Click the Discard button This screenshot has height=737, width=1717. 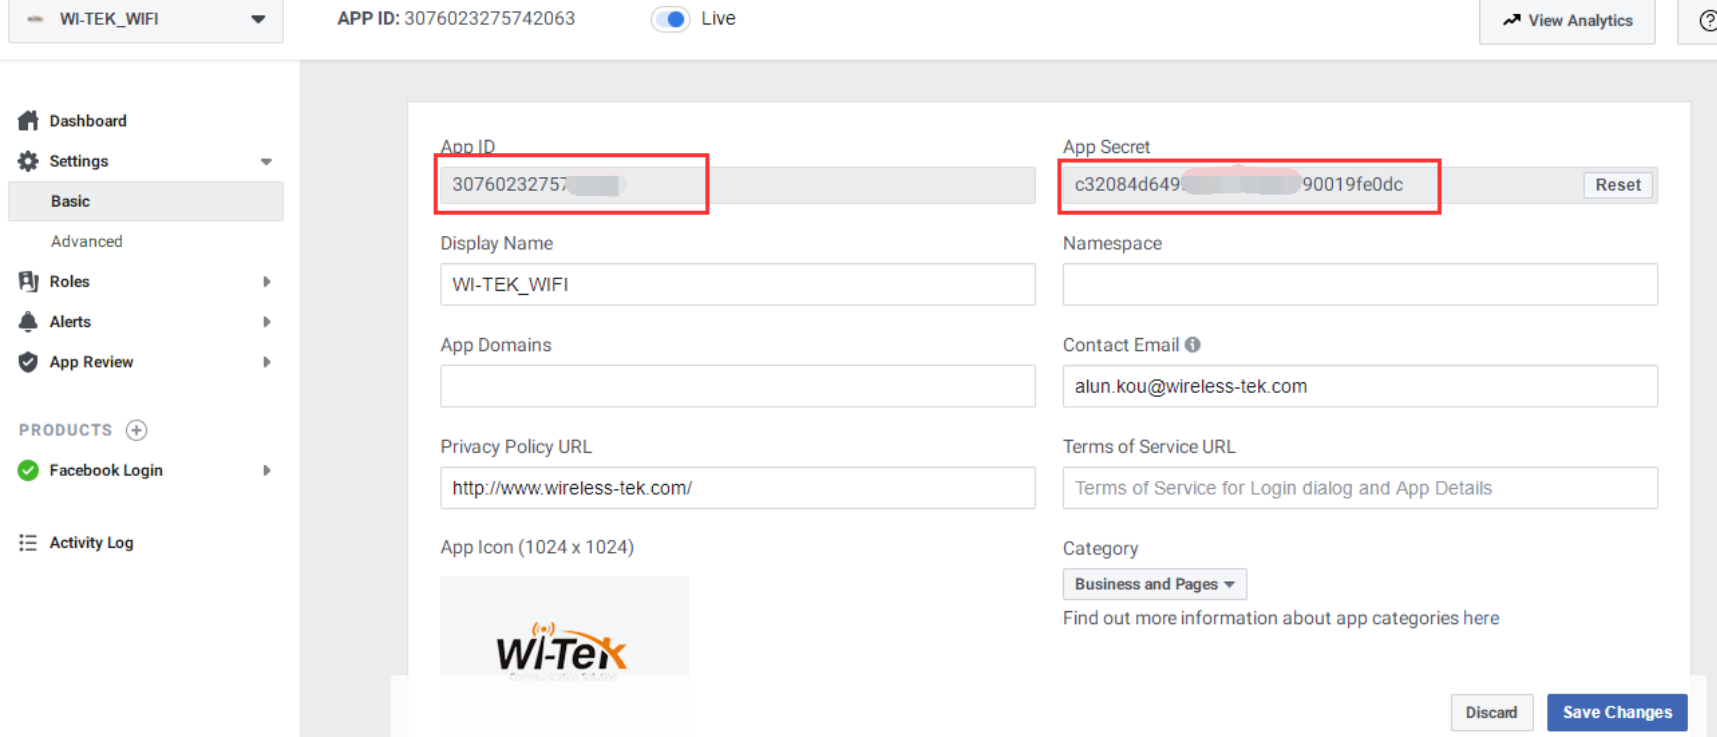[1492, 713]
